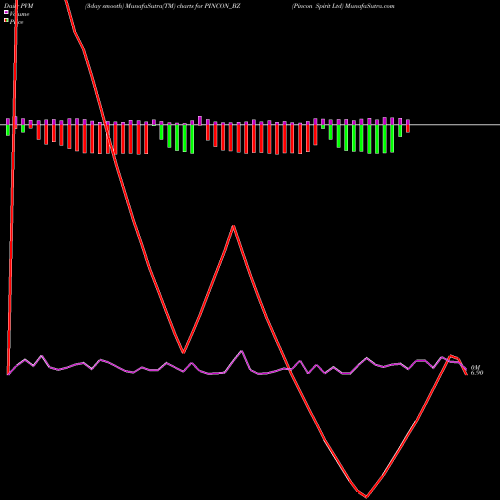Screen dimensions: 500x500
Task: Click the 'Volume' legend label
Action: (x=19, y=14)
